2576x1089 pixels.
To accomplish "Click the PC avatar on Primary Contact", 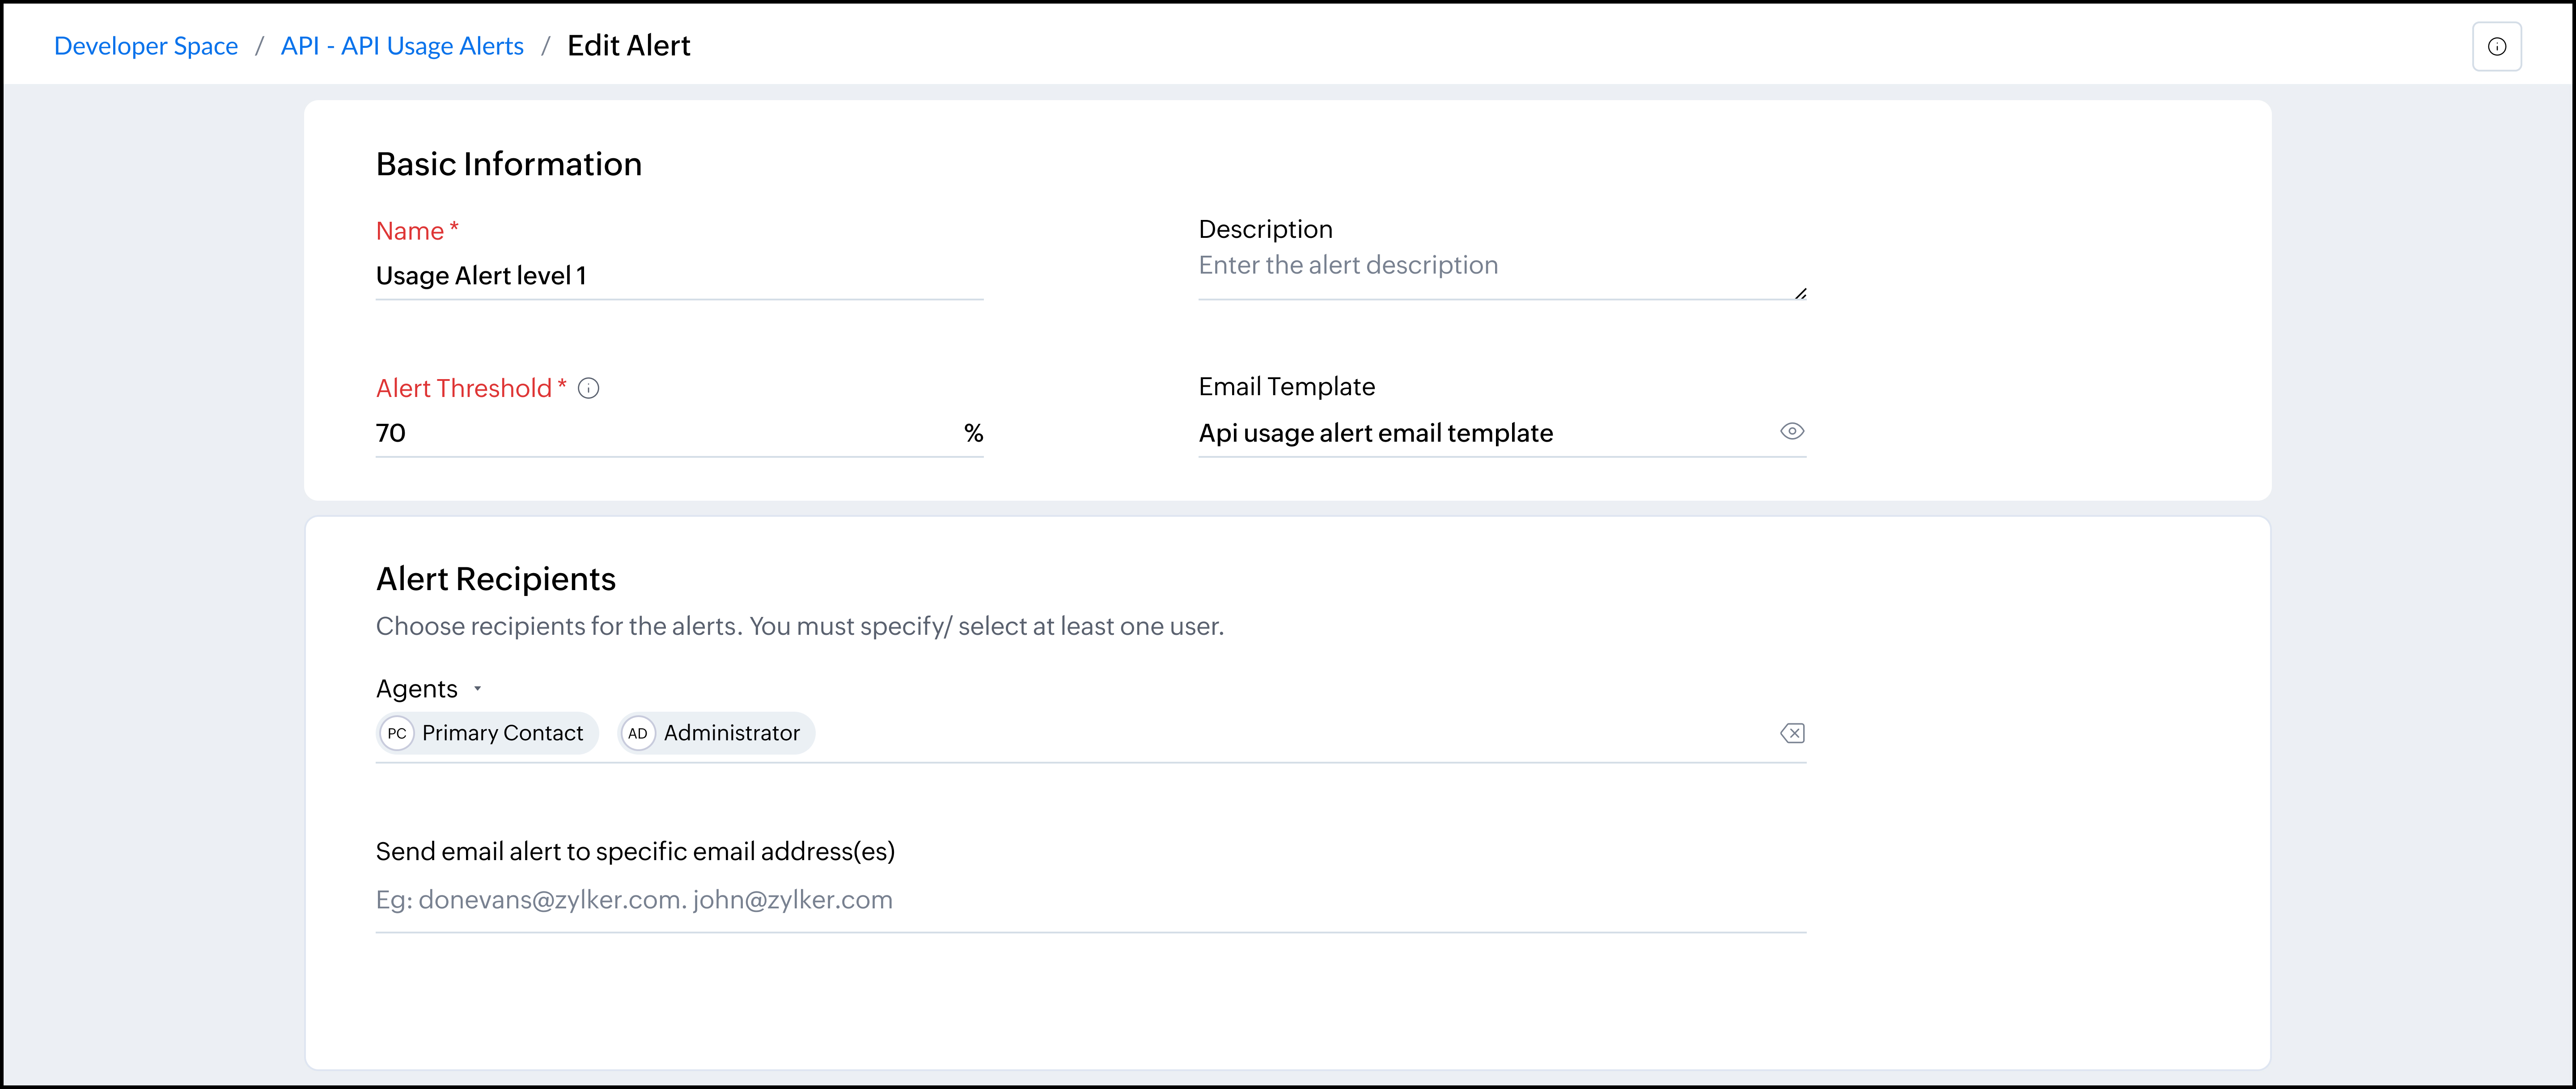I will 397,734.
